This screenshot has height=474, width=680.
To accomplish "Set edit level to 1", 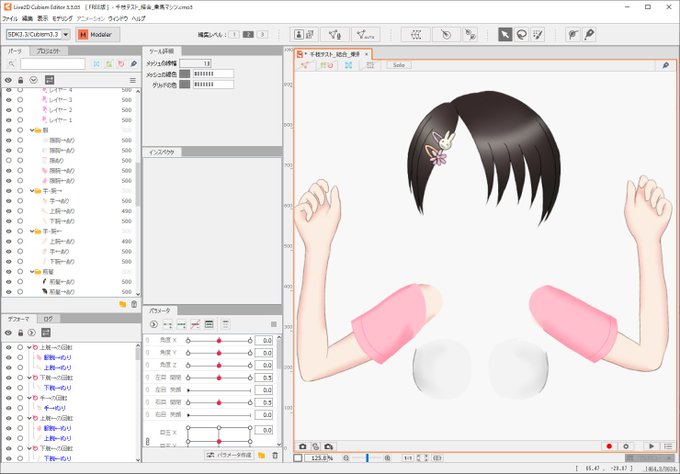I will coord(234,34).
